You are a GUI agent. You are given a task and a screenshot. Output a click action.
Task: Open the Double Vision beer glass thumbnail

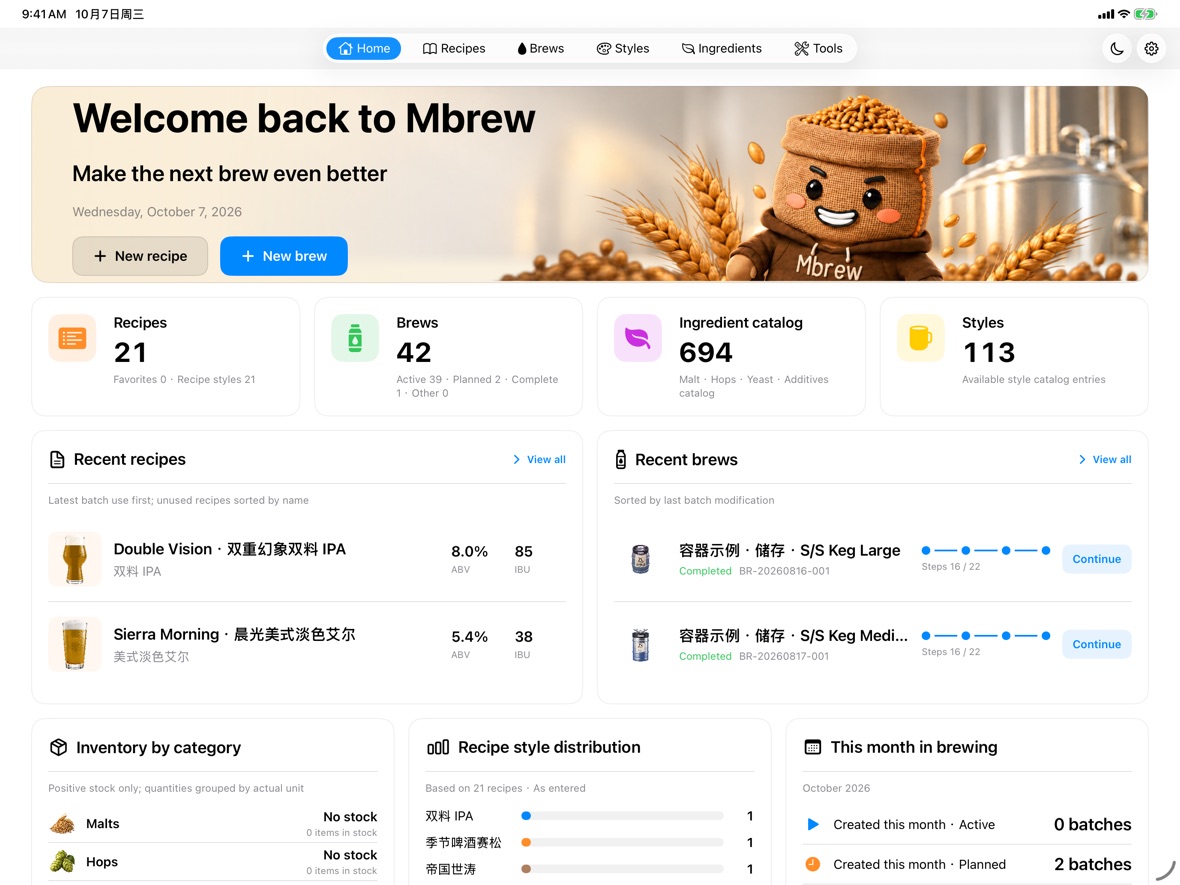[75, 559]
